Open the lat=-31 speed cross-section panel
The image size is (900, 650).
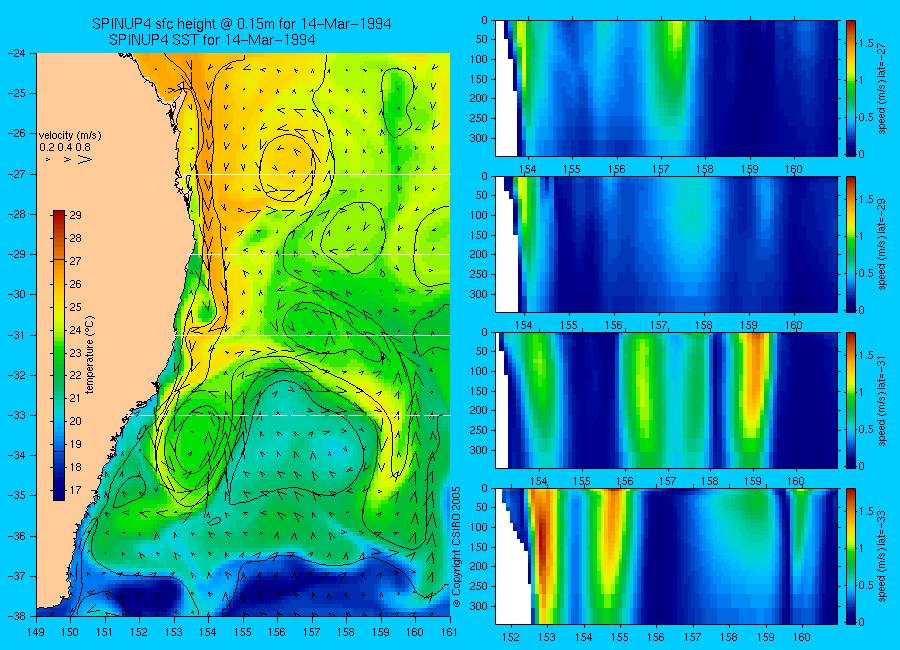(x=666, y=400)
